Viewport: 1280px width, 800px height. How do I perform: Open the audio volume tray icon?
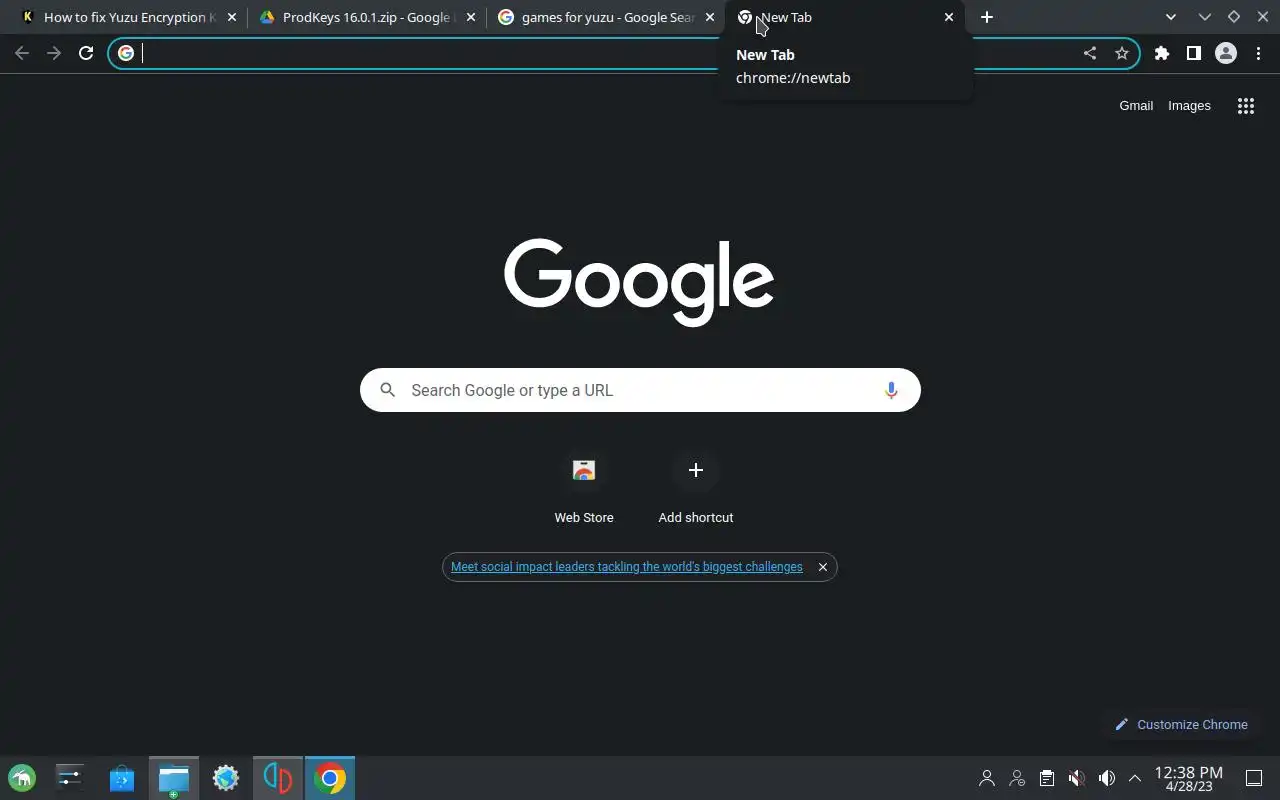pyautogui.click(x=1107, y=778)
